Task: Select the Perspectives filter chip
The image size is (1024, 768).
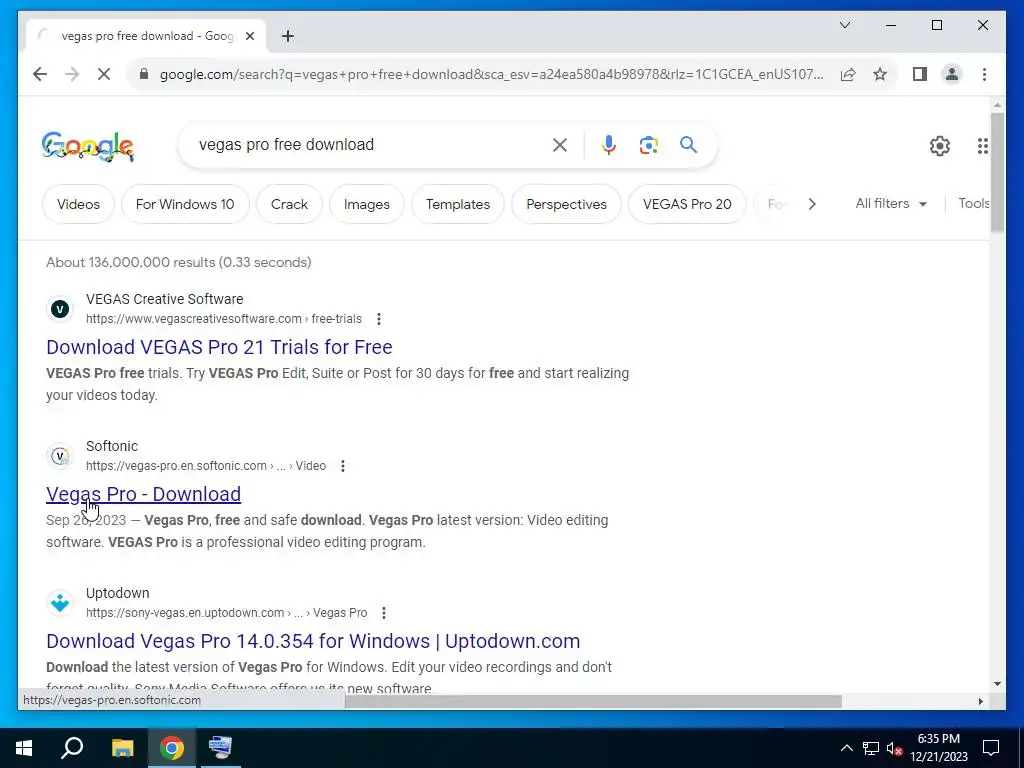Action: 566,204
